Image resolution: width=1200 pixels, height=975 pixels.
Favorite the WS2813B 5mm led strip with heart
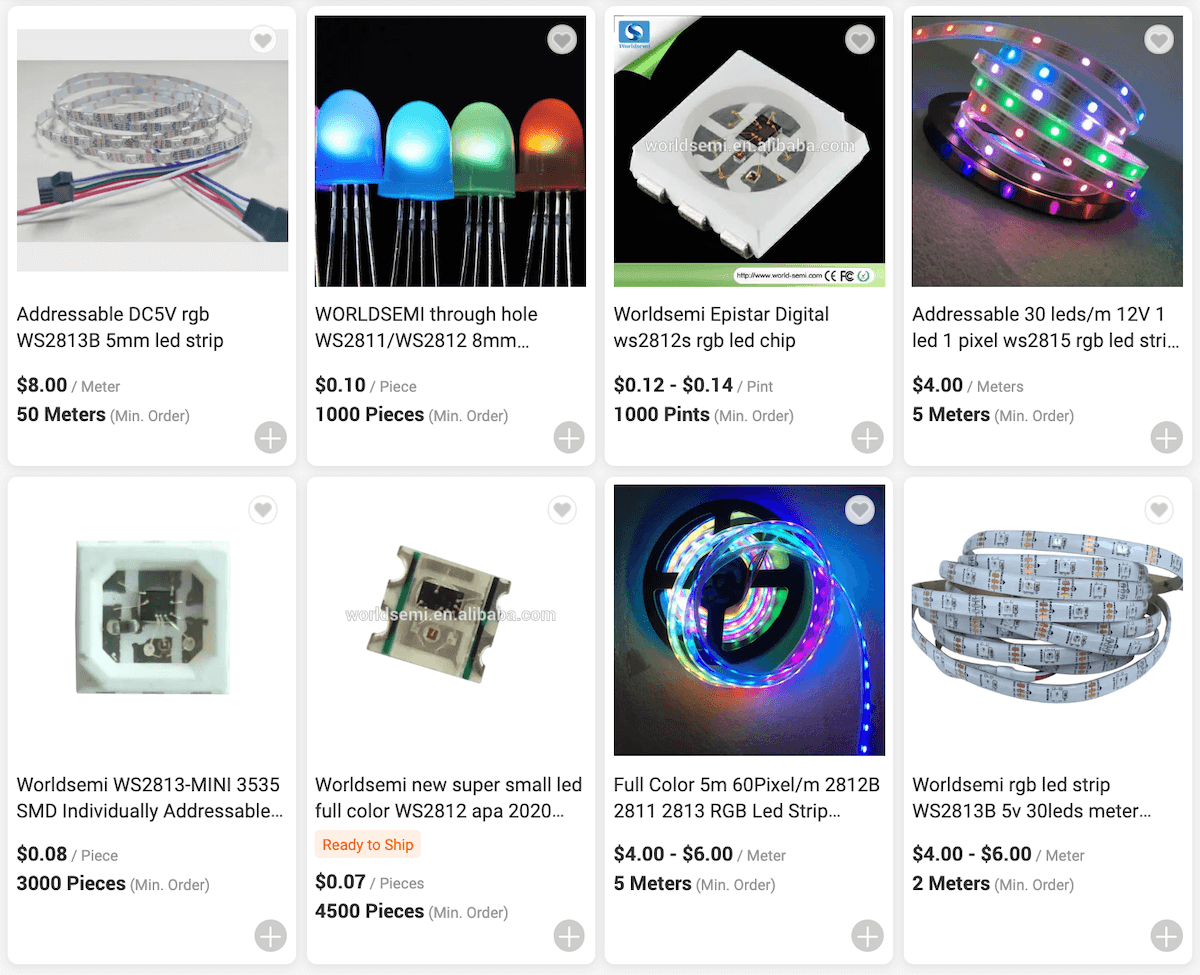point(263,40)
